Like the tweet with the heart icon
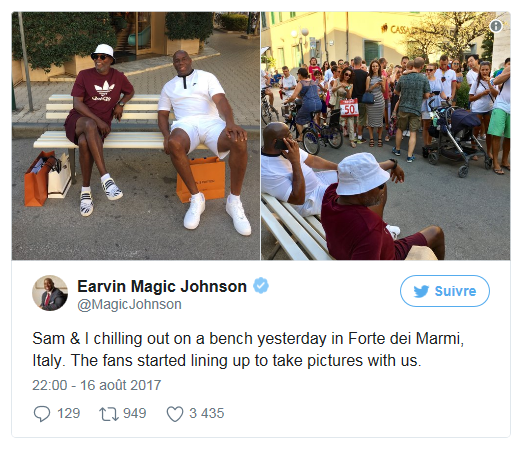 175,414
